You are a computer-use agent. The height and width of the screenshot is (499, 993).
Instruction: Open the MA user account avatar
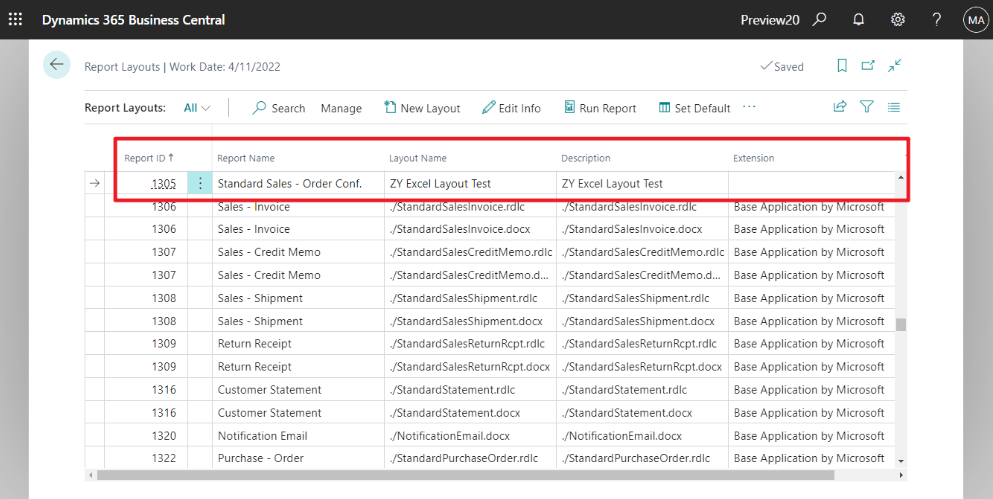975,20
